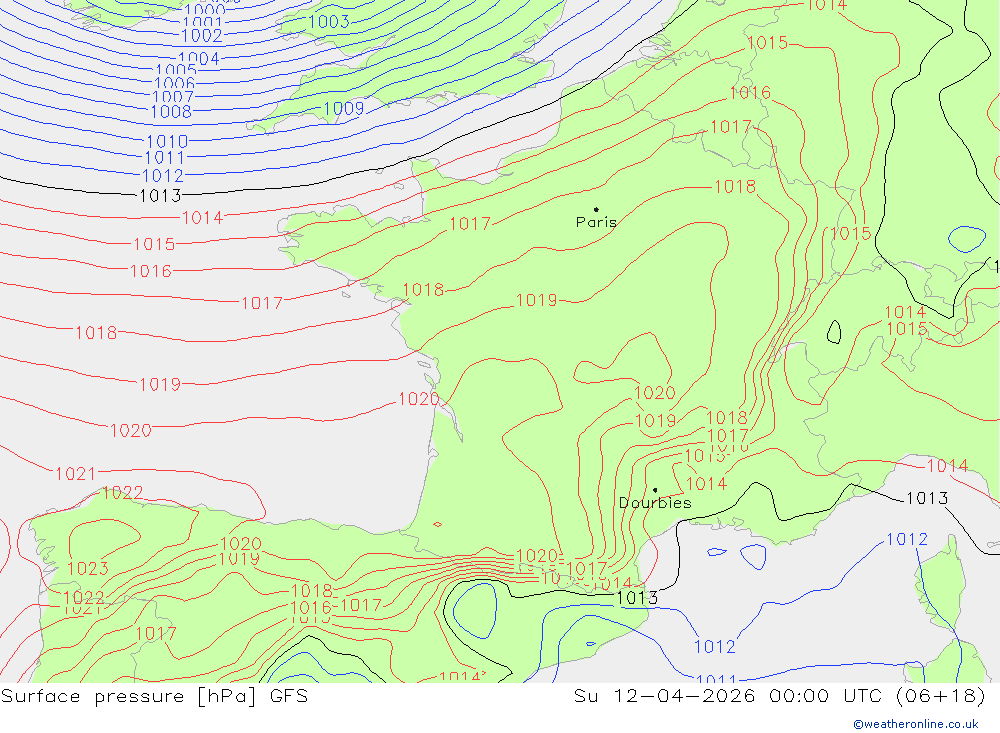The height and width of the screenshot is (733, 1000).
Task: Click the Dourbies location label
Action: tap(655, 503)
